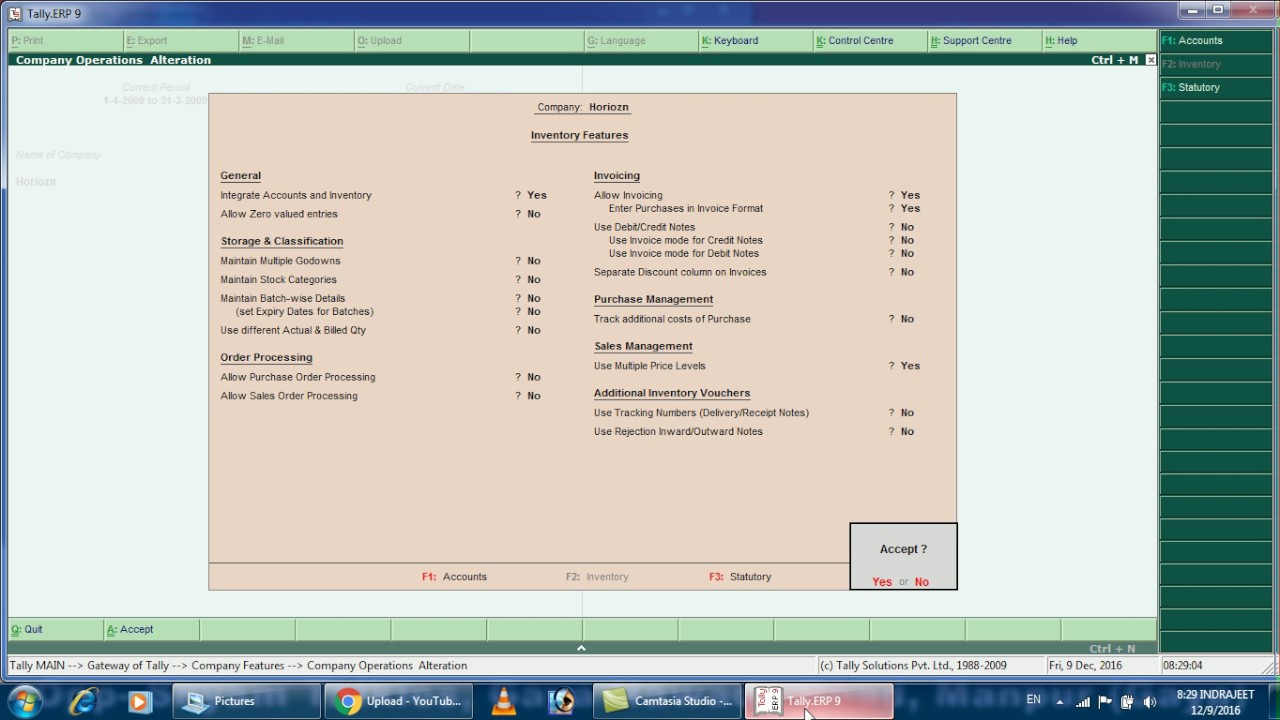Click the media app icon beside VLC
The height and width of the screenshot is (720, 1280).
(x=562, y=701)
